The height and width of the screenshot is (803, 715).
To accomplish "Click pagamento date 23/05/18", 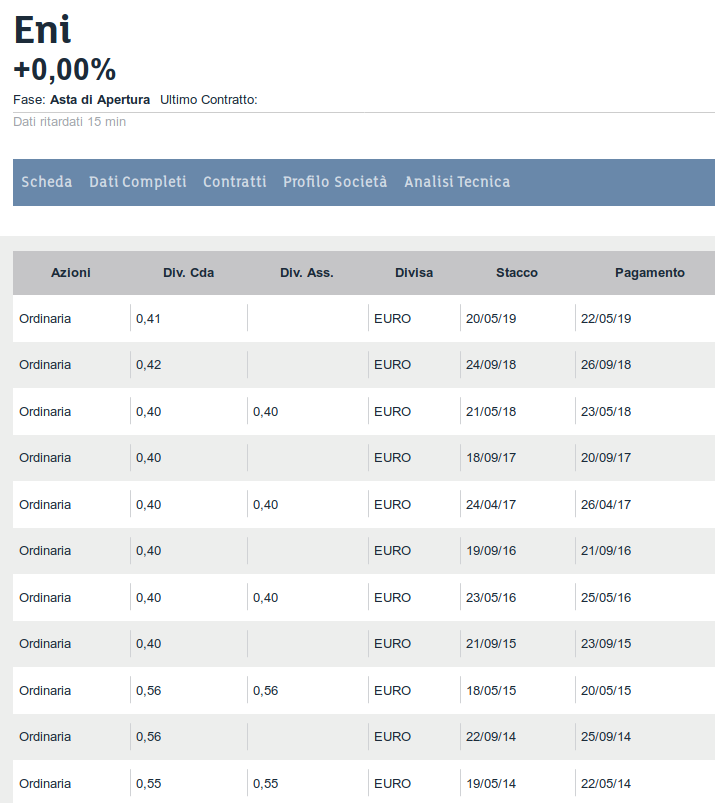I will pyautogui.click(x=606, y=412).
